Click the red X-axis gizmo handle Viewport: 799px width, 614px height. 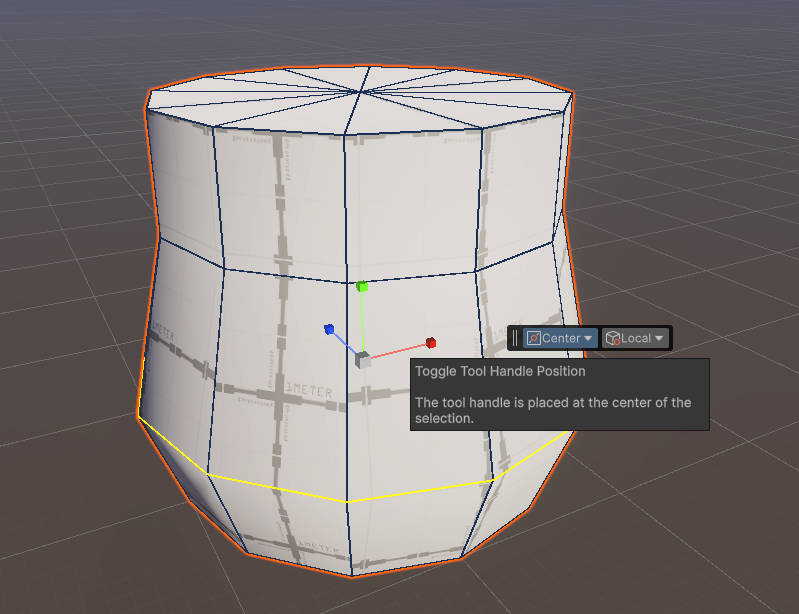pyautogui.click(x=431, y=342)
